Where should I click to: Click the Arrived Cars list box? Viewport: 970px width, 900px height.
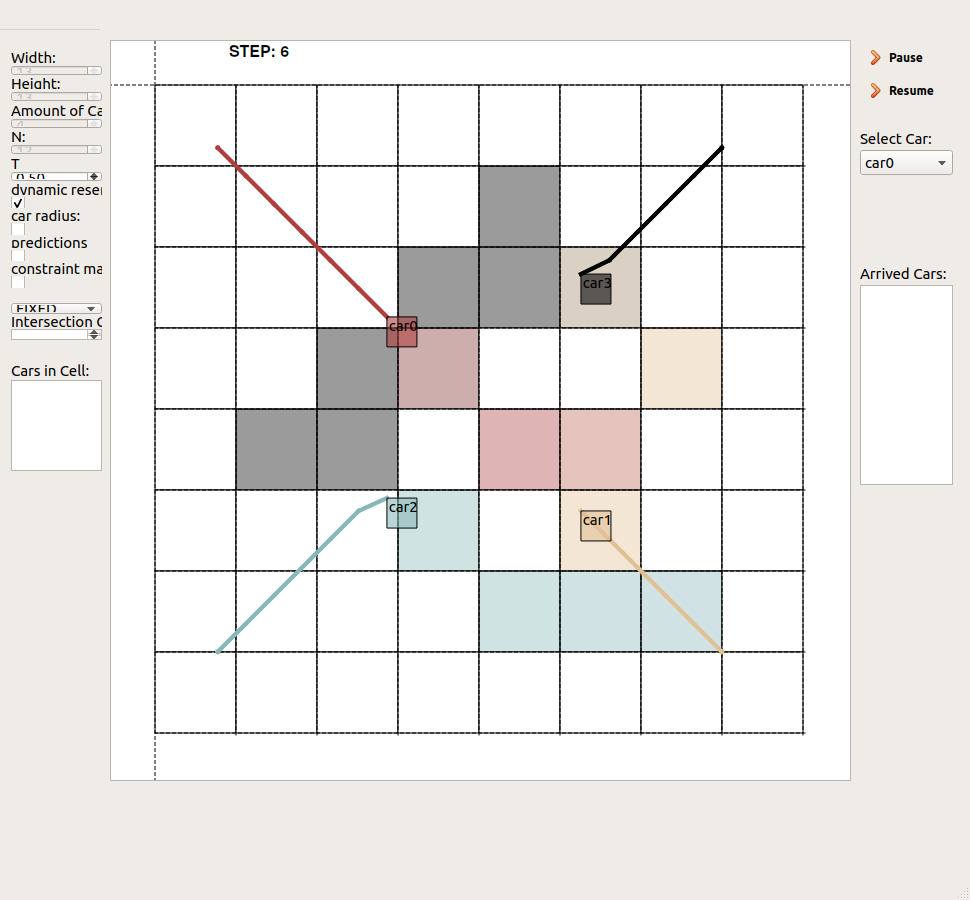(906, 385)
